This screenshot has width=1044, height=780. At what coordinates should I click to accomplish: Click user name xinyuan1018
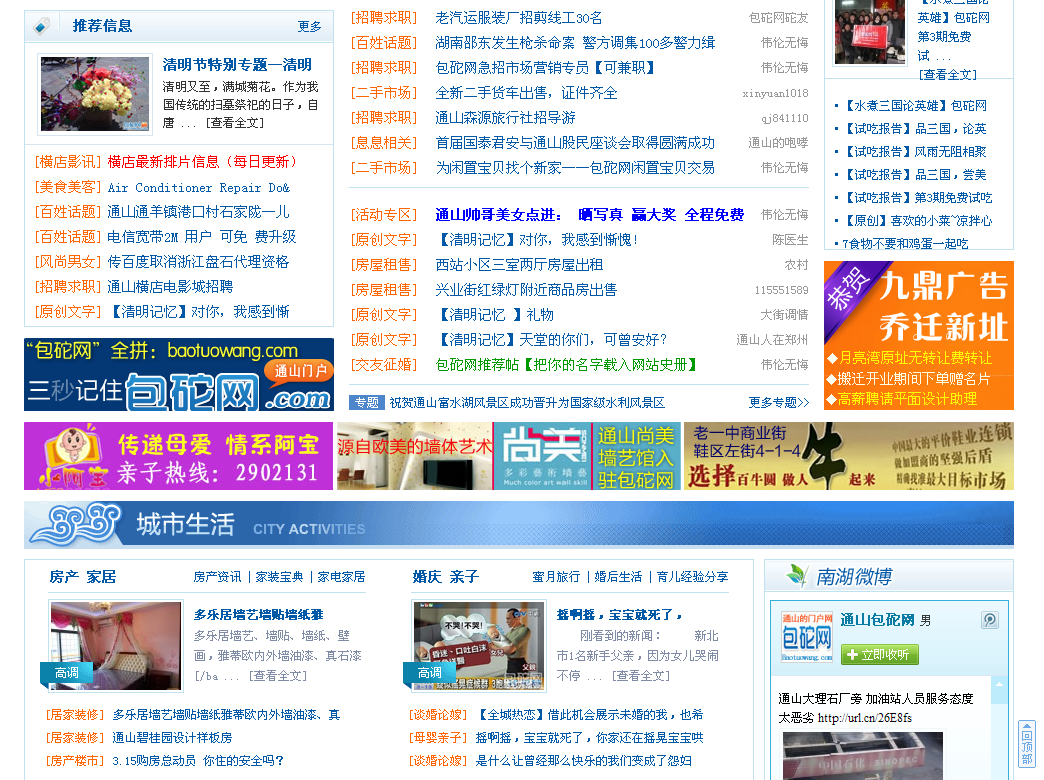(776, 93)
